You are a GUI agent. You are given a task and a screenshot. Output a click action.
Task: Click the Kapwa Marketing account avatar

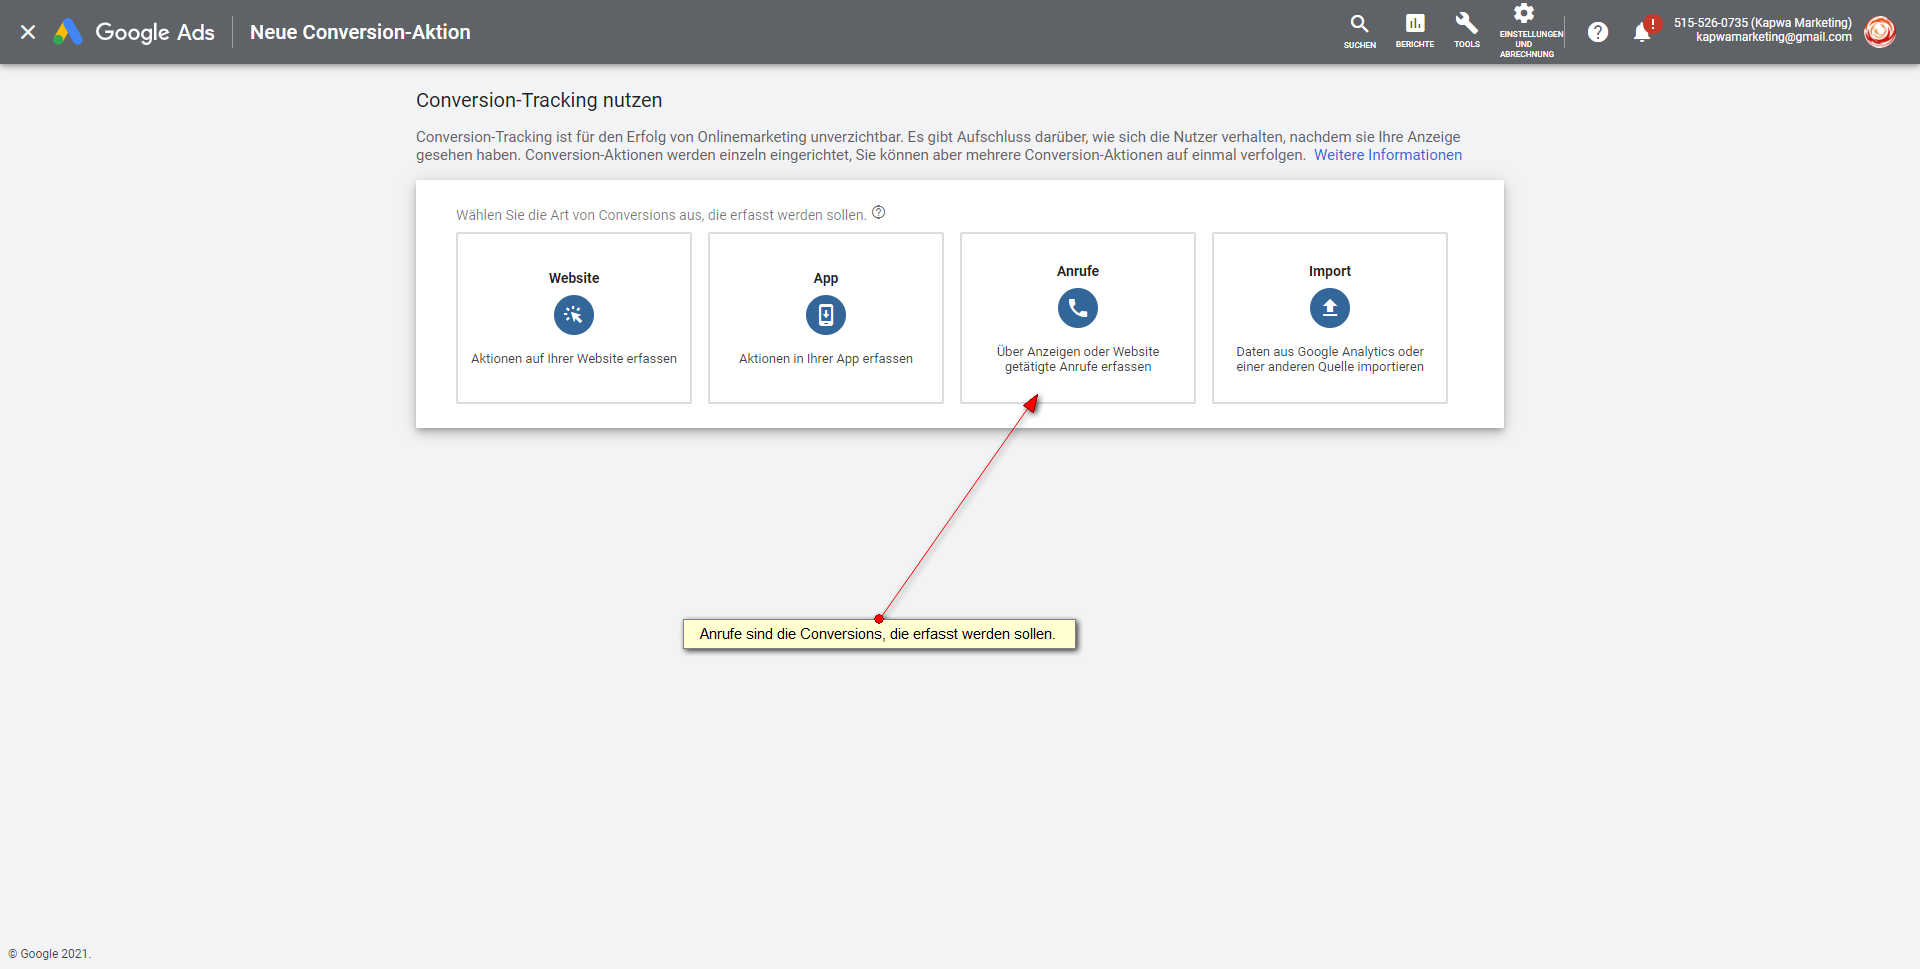(1879, 32)
